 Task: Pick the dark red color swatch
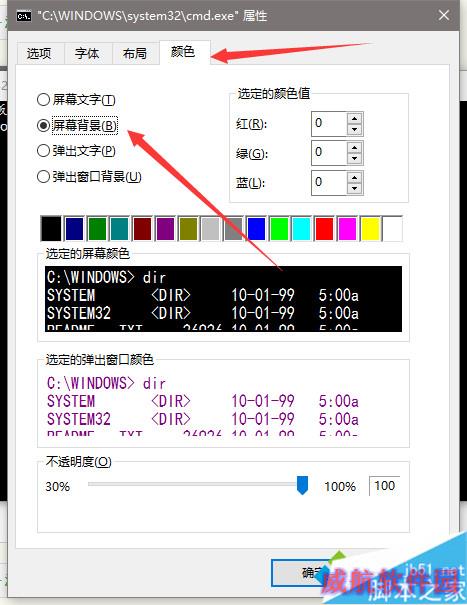(x=142, y=229)
